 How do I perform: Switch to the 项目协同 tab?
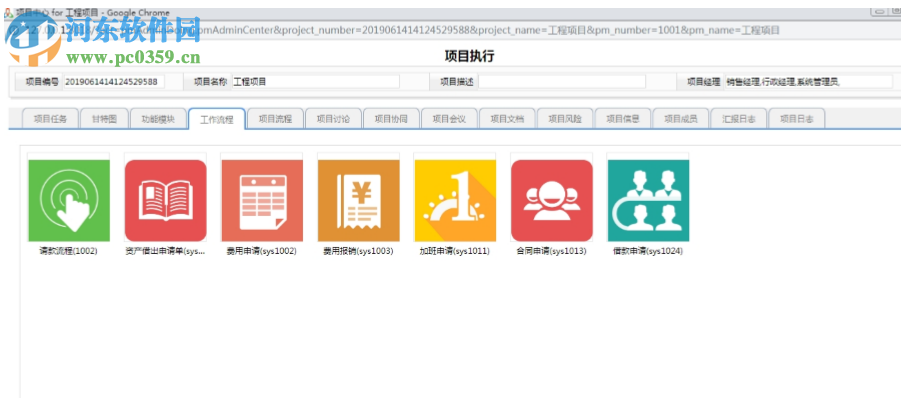point(391,119)
